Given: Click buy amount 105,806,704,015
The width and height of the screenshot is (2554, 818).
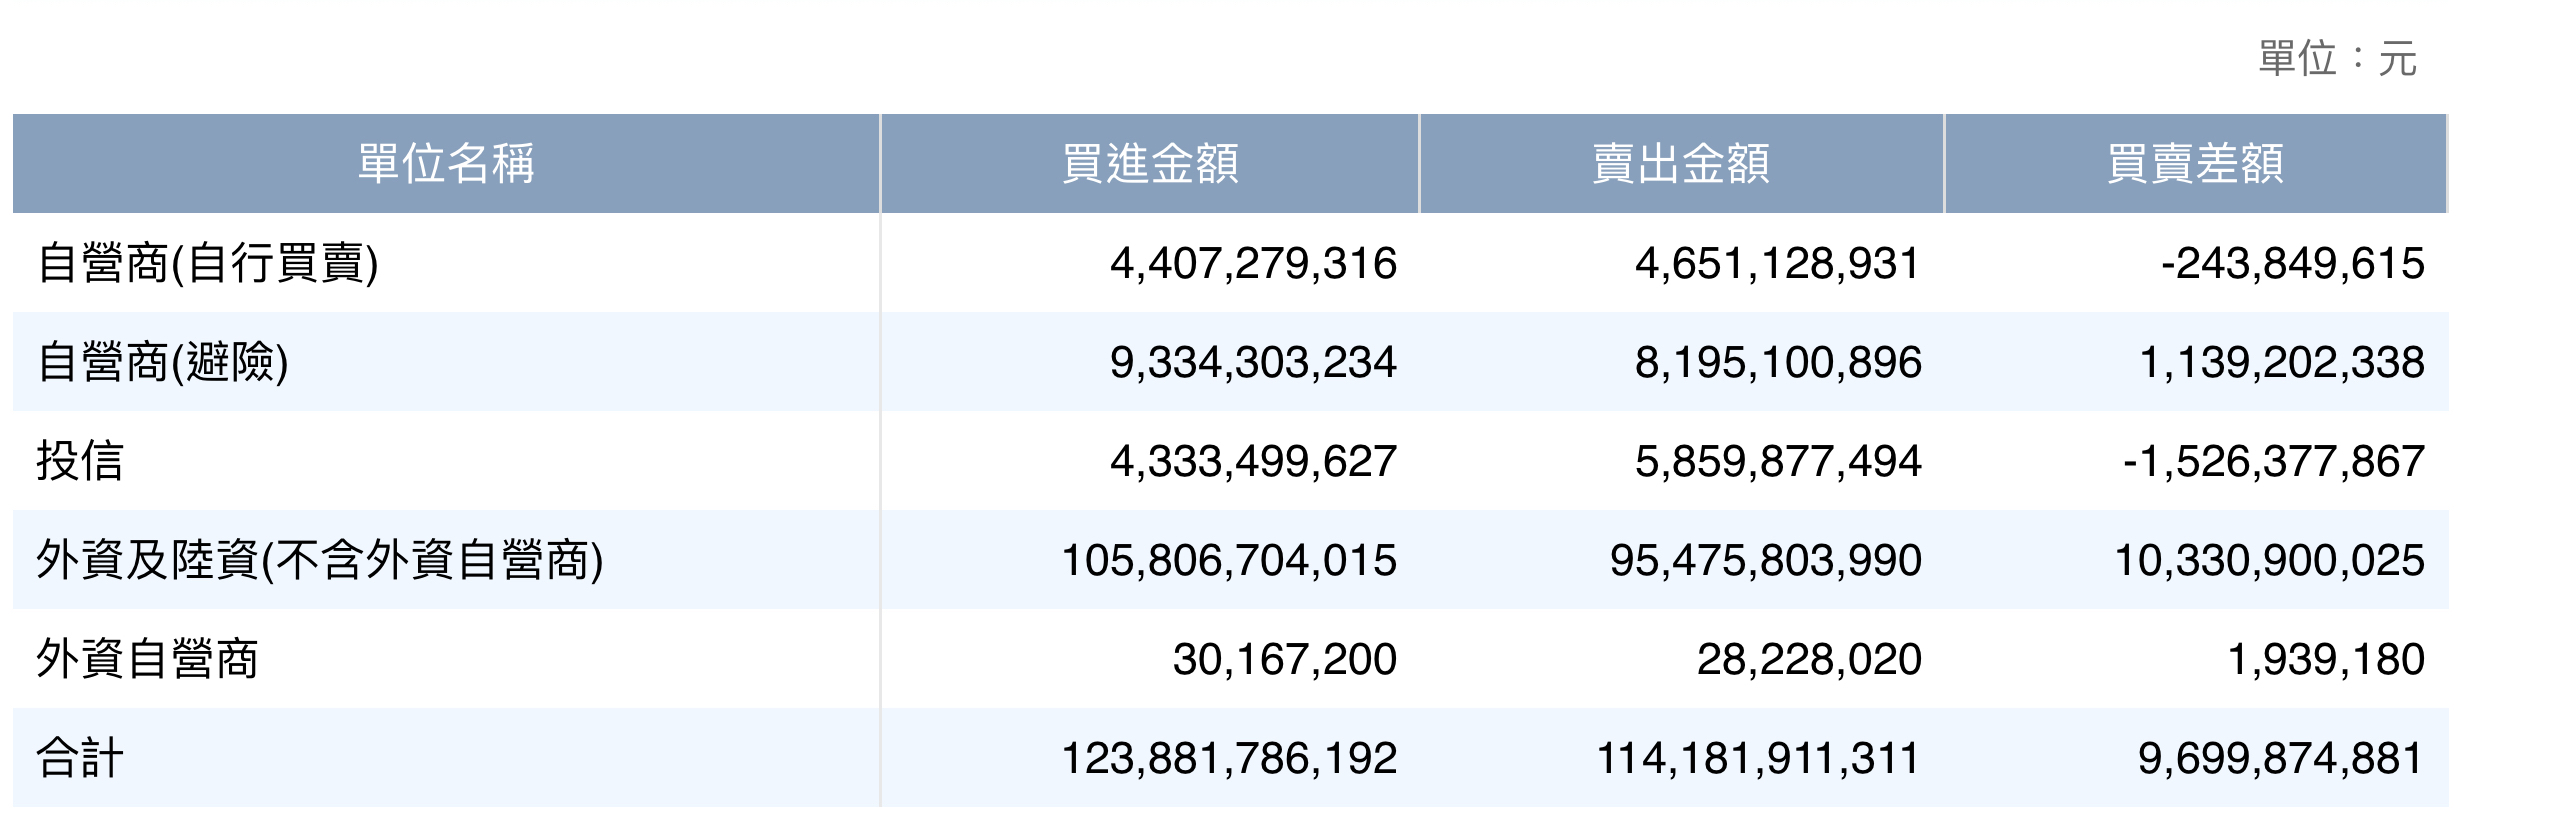Looking at the screenshot, I should pyautogui.click(x=1229, y=561).
